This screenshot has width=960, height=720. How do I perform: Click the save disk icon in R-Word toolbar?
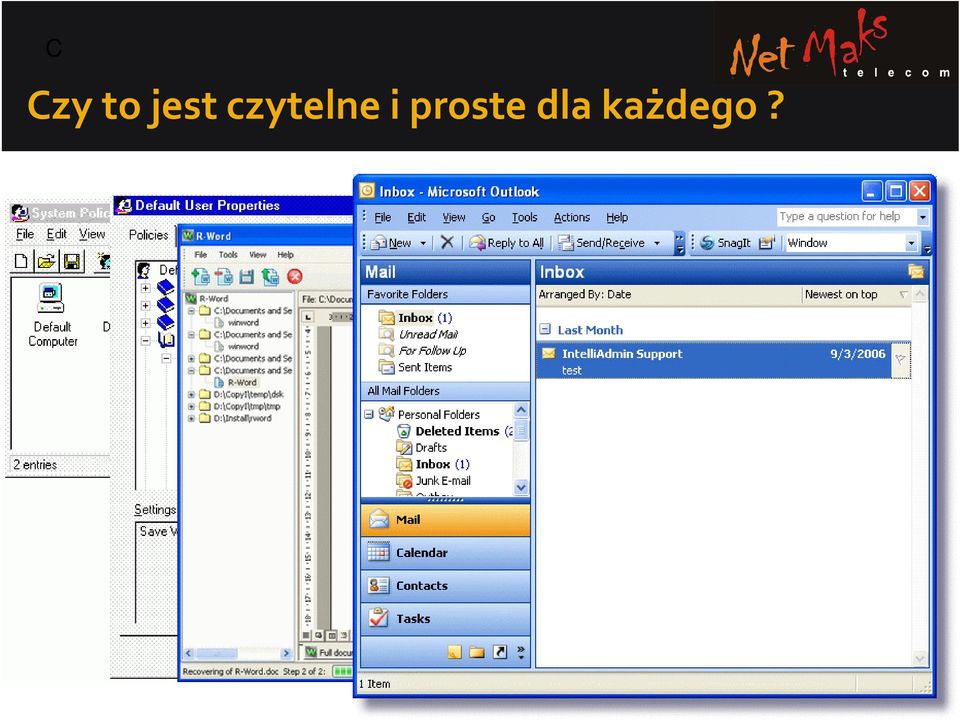pos(246,277)
